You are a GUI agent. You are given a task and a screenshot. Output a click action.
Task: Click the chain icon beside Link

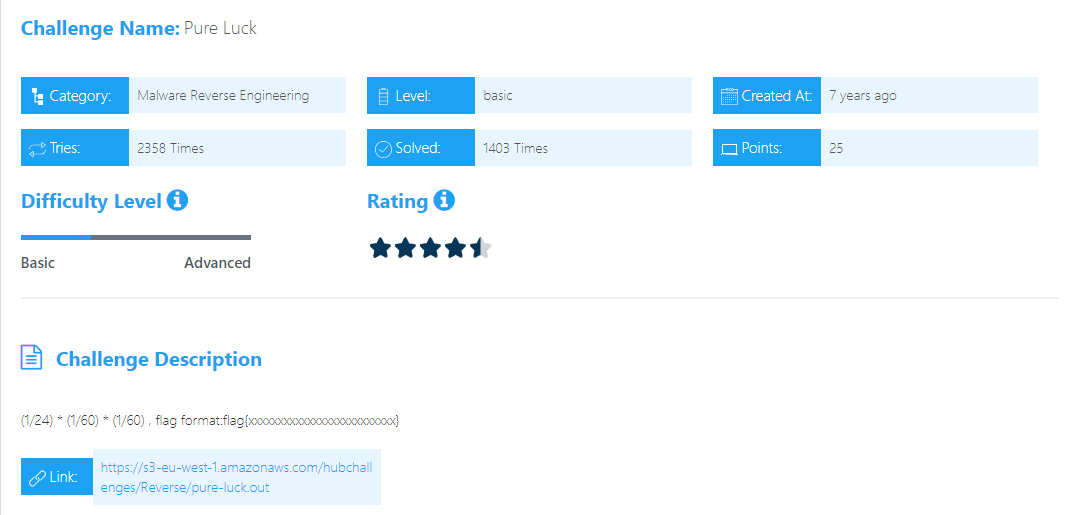pyautogui.click(x=38, y=477)
